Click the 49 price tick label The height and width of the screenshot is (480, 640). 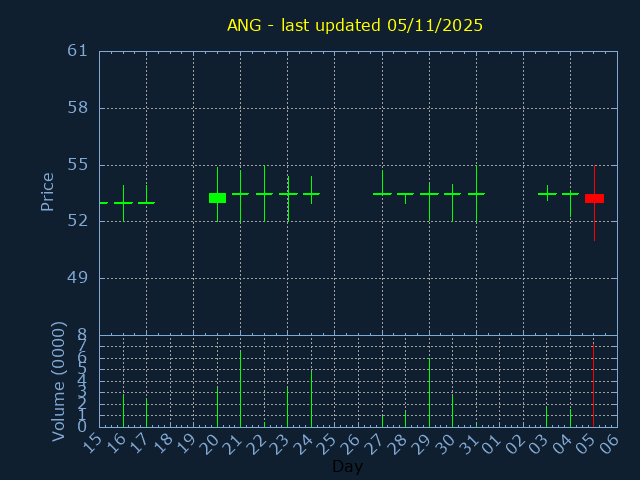pos(78,278)
